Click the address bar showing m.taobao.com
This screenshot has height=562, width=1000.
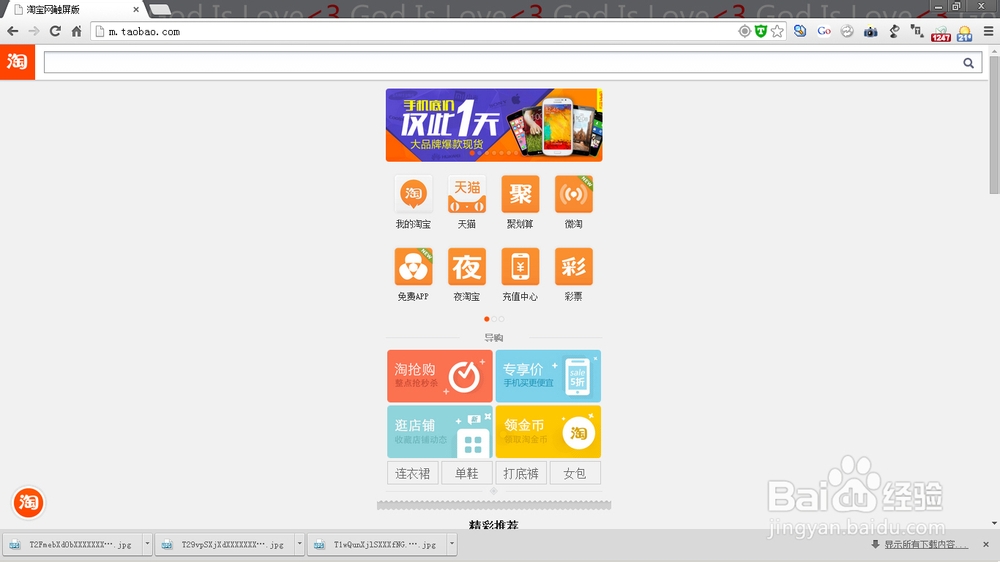415,31
